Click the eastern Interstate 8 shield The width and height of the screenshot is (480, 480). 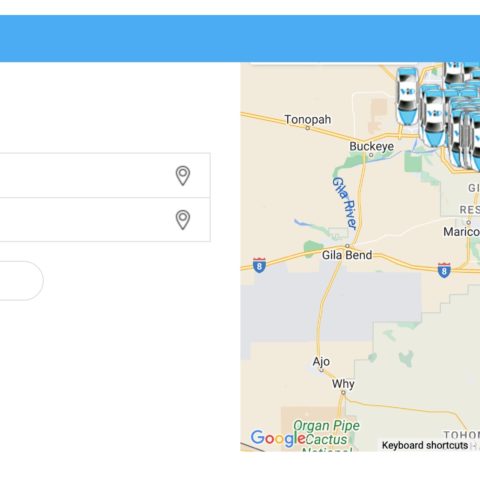tap(444, 270)
